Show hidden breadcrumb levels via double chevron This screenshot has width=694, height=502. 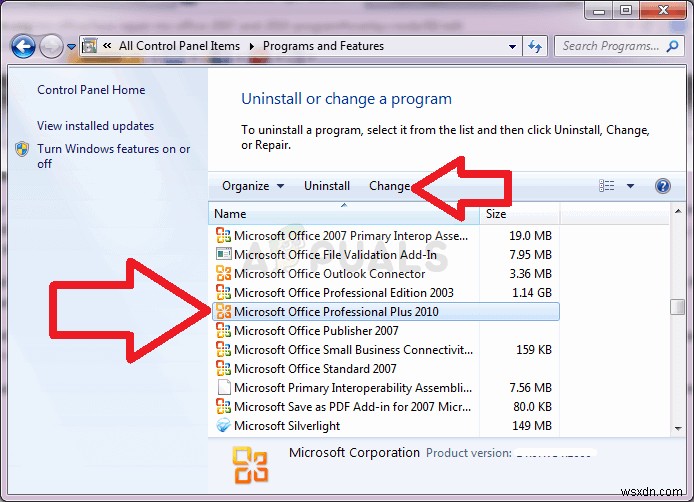click(x=107, y=46)
